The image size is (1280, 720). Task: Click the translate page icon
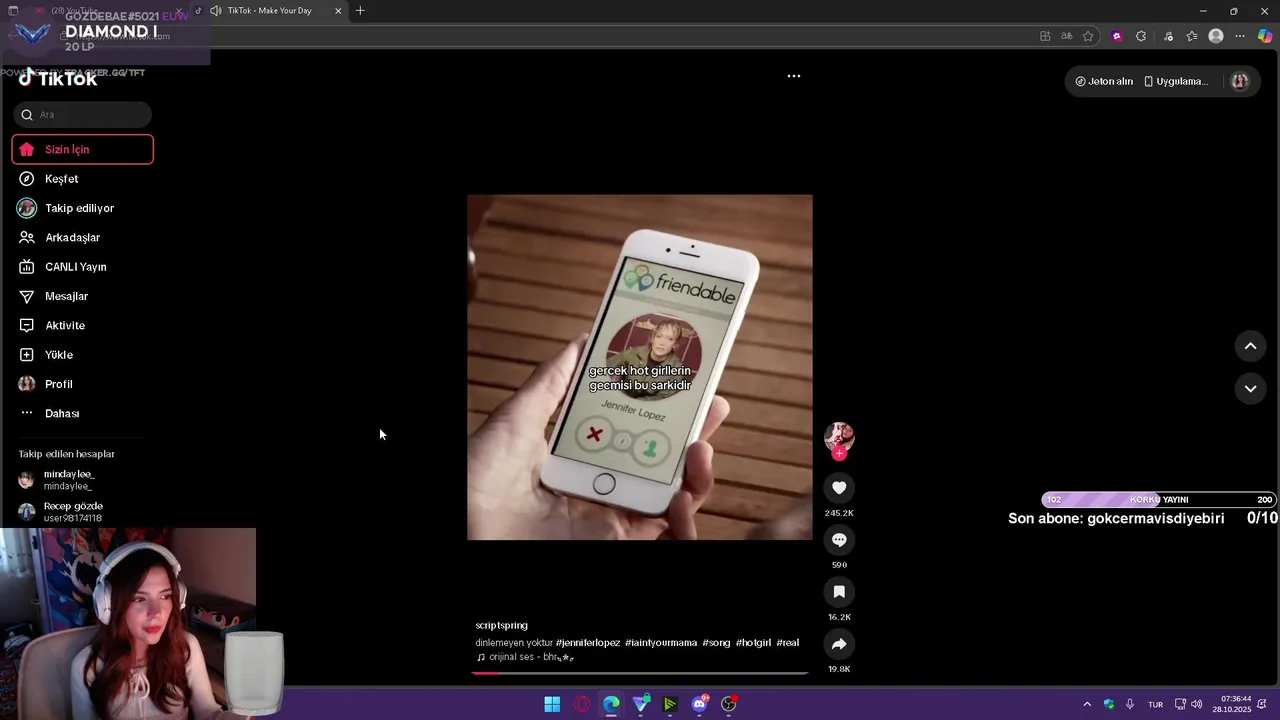pyautogui.click(x=1067, y=36)
